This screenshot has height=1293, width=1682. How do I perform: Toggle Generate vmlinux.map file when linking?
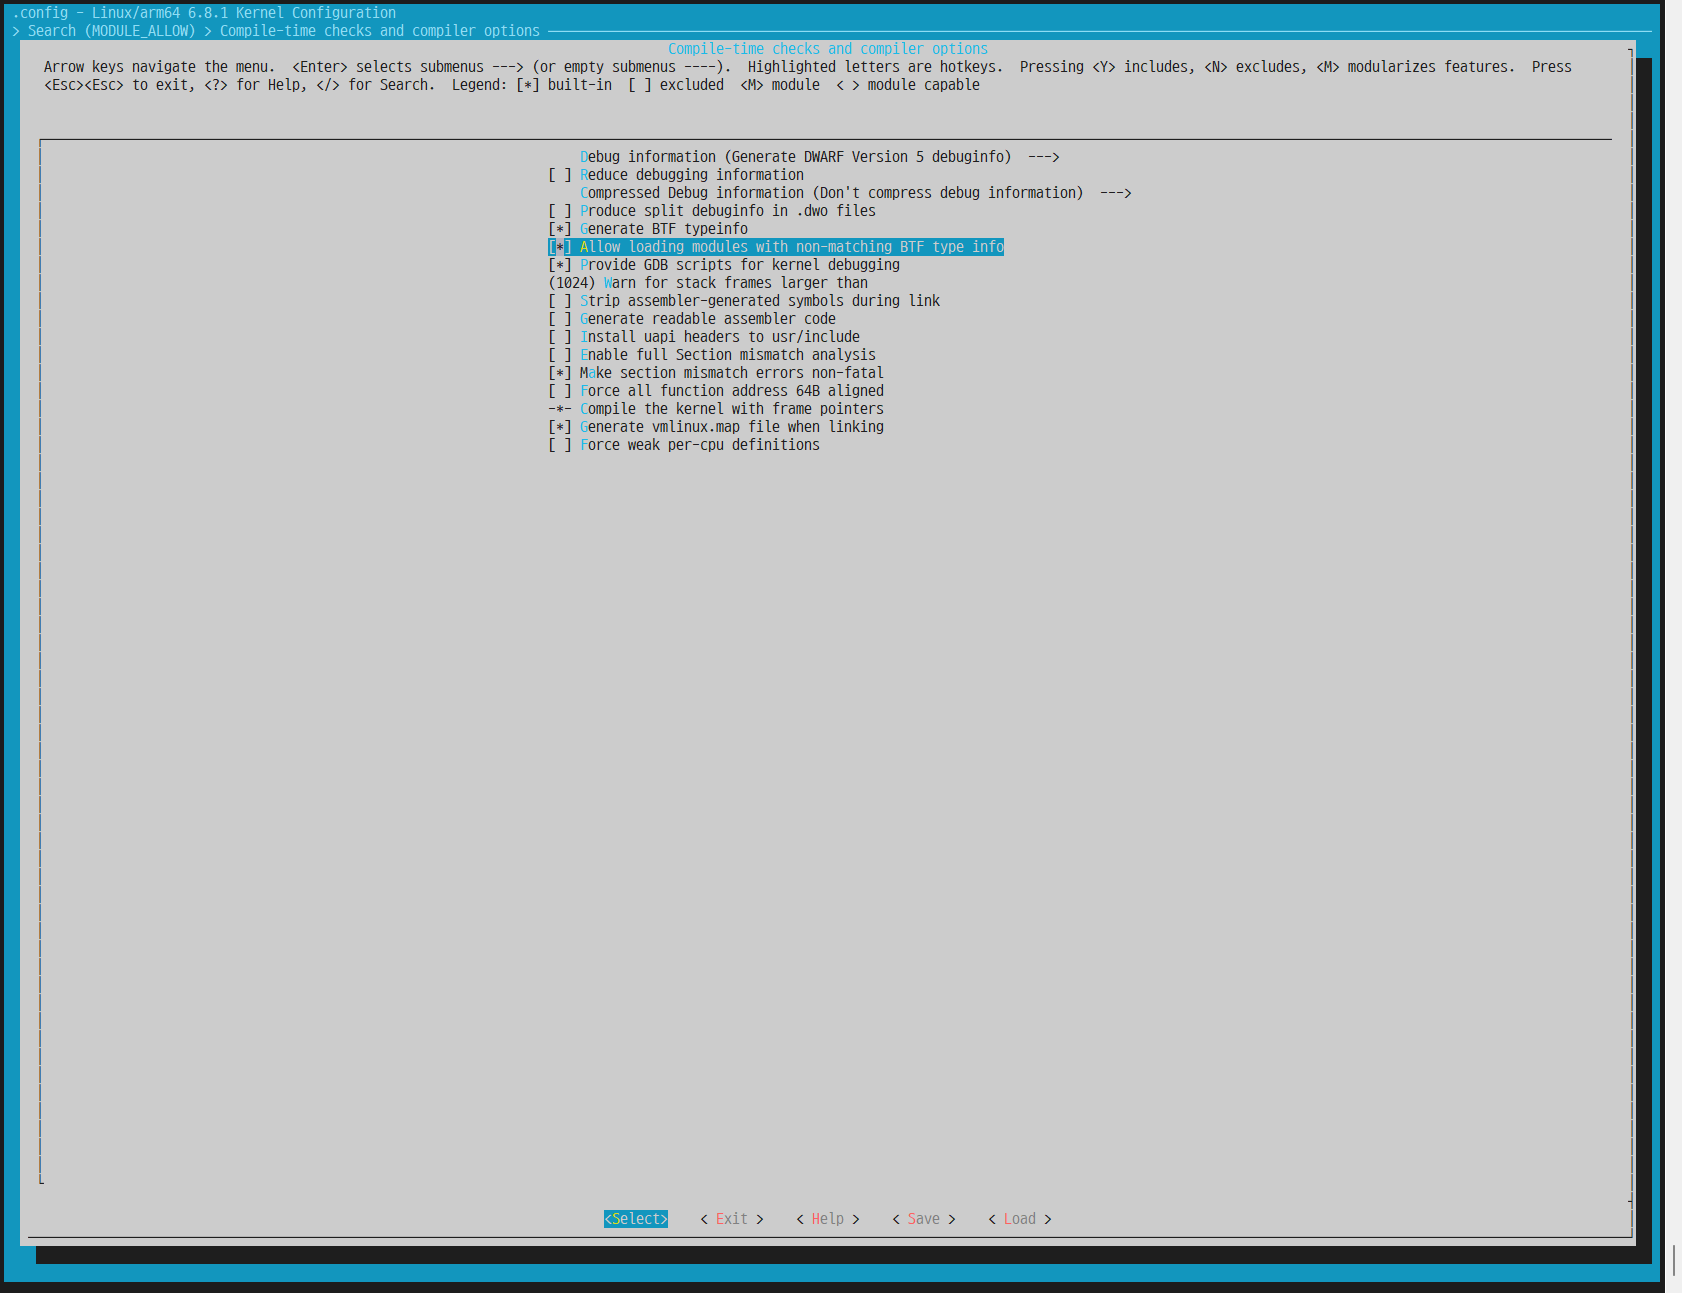(x=716, y=427)
